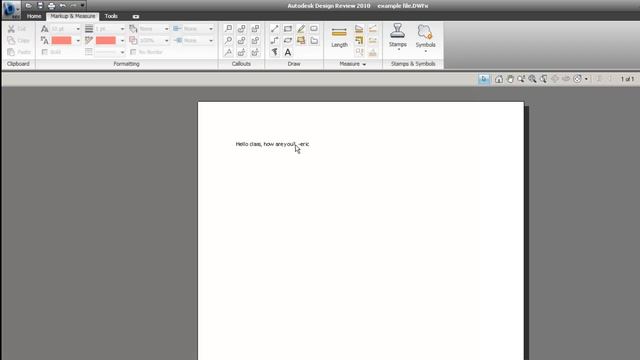Image resolution: width=640 pixels, height=360 pixels.
Task: Expand the Measure panel arrow
Action: 364,64
